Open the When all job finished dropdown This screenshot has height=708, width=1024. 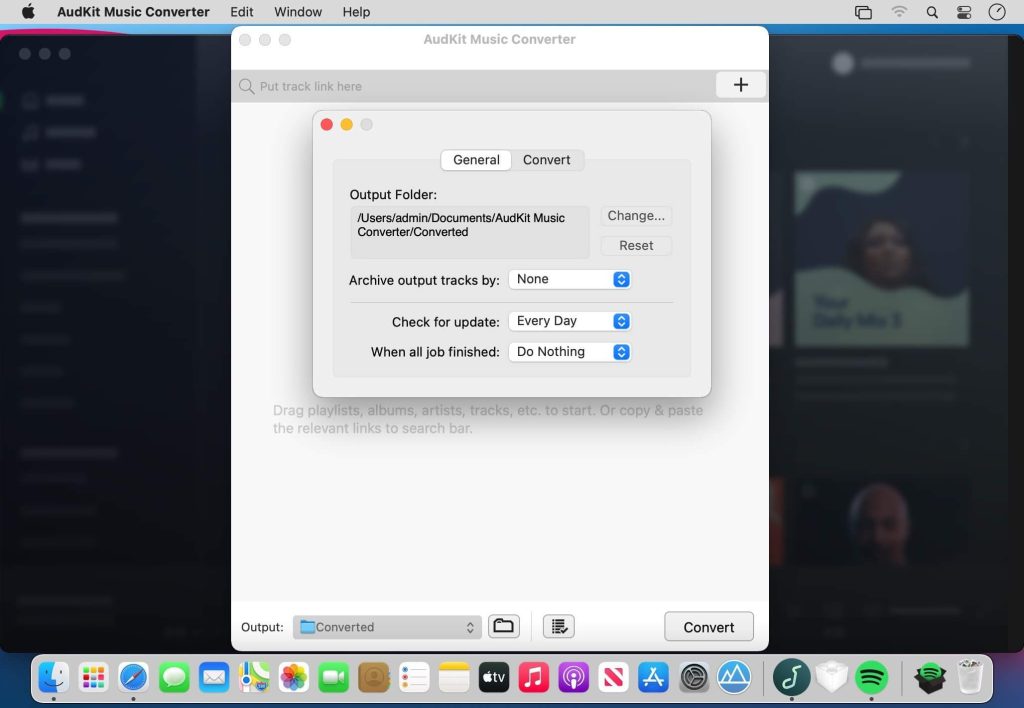[x=569, y=351]
